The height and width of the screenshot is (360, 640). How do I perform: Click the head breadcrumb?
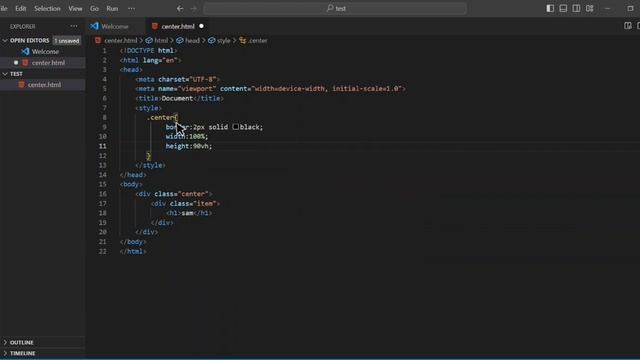click(192, 40)
